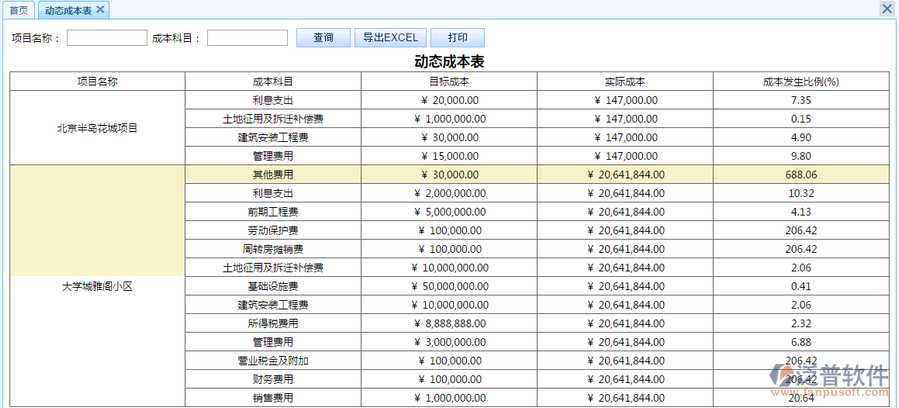Select the 动态成本表 tab
This screenshot has height=408, width=899.
pyautogui.click(x=68, y=9)
